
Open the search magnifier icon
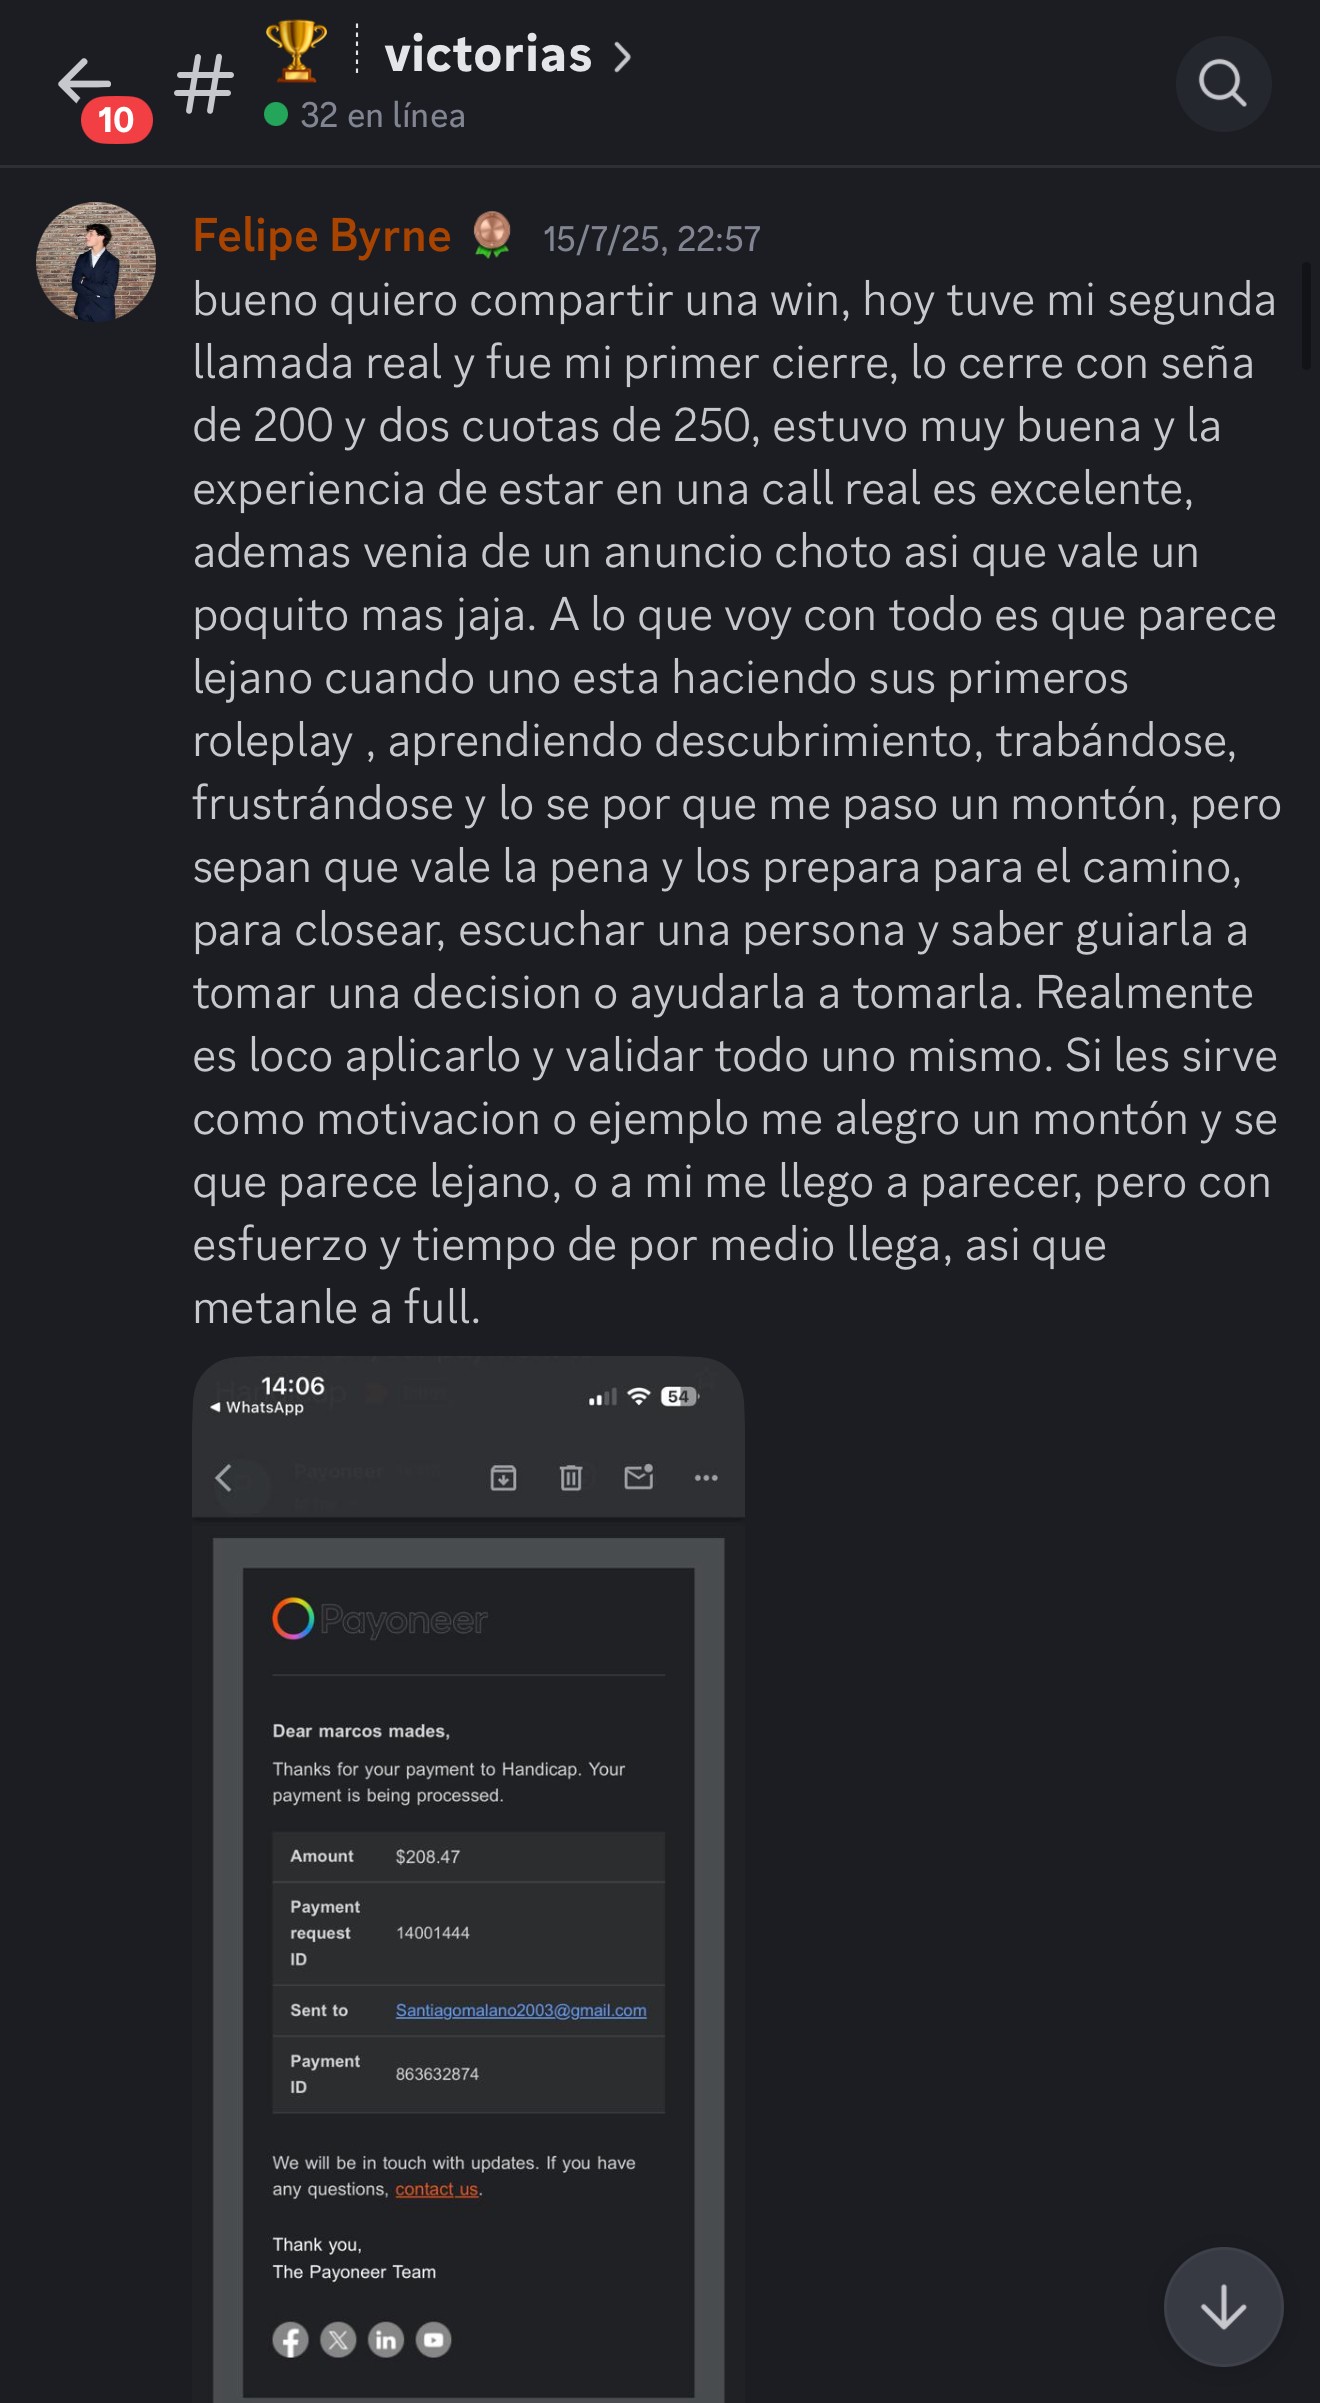pyautogui.click(x=1222, y=83)
